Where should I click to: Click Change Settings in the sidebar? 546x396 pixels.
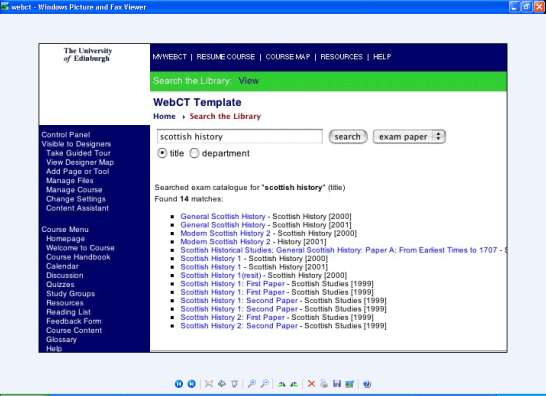pyautogui.click(x=76, y=199)
